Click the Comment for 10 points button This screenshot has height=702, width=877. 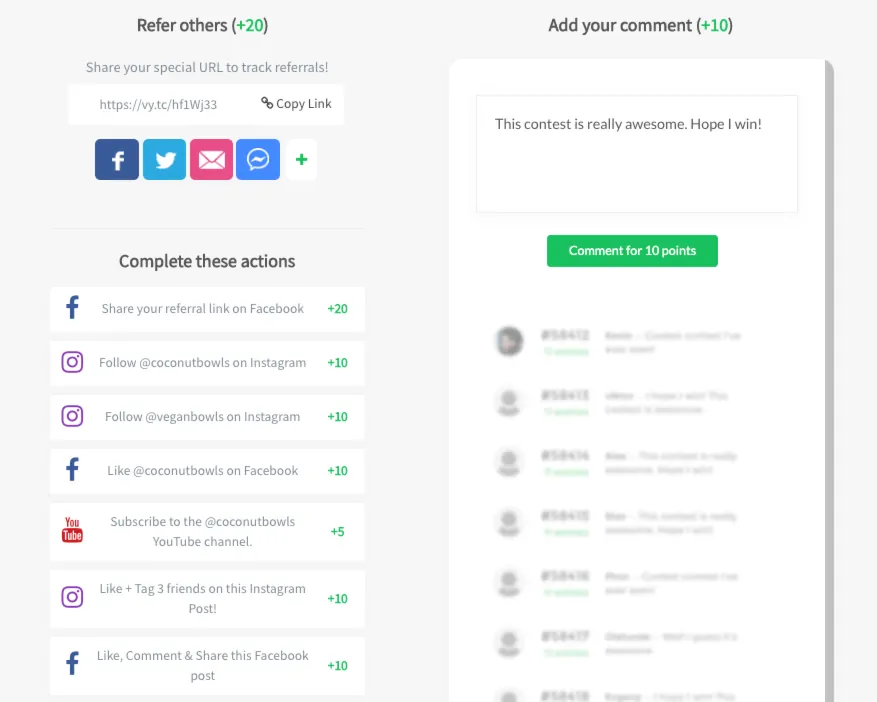tap(632, 251)
